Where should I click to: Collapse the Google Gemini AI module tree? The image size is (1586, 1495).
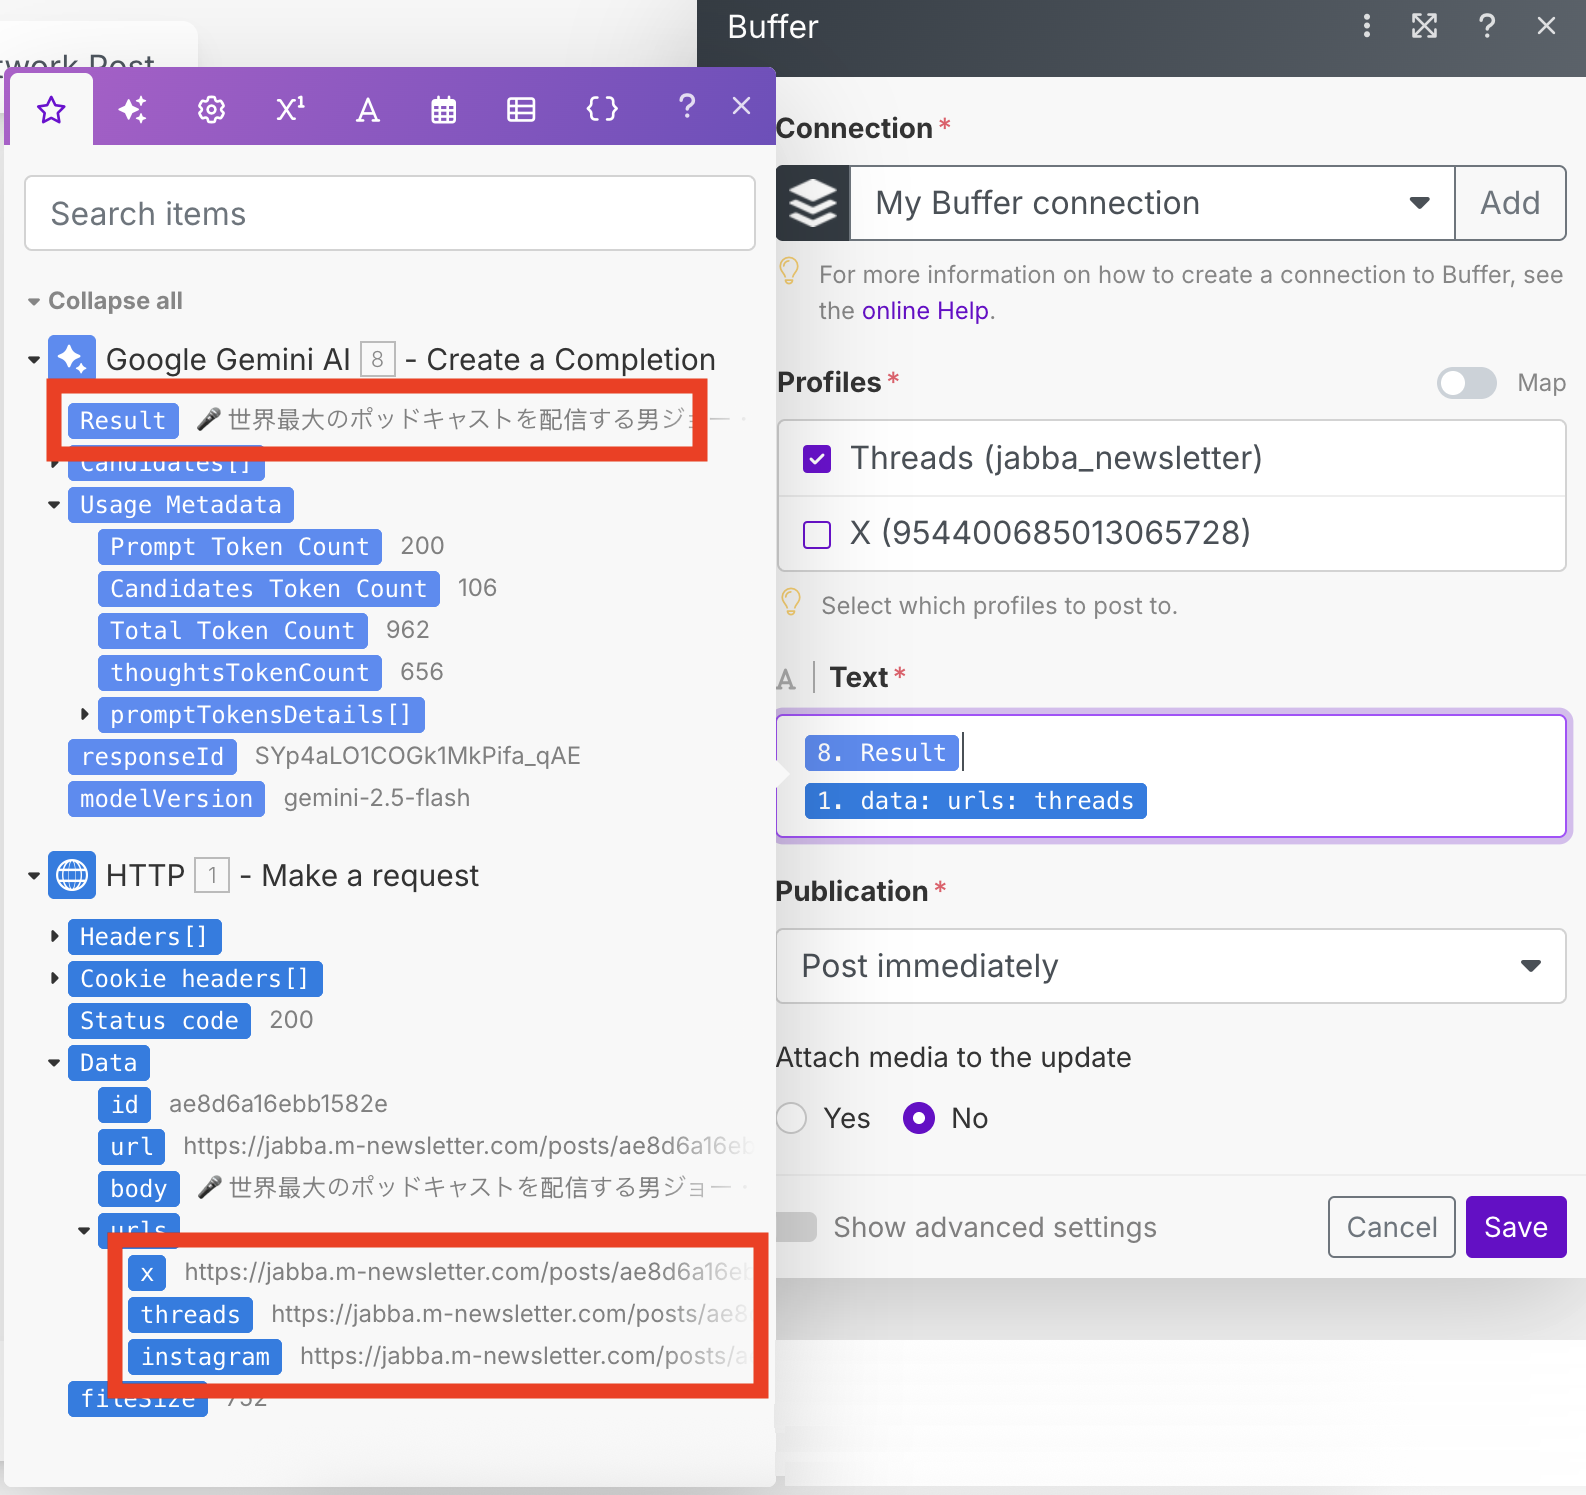pos(34,360)
